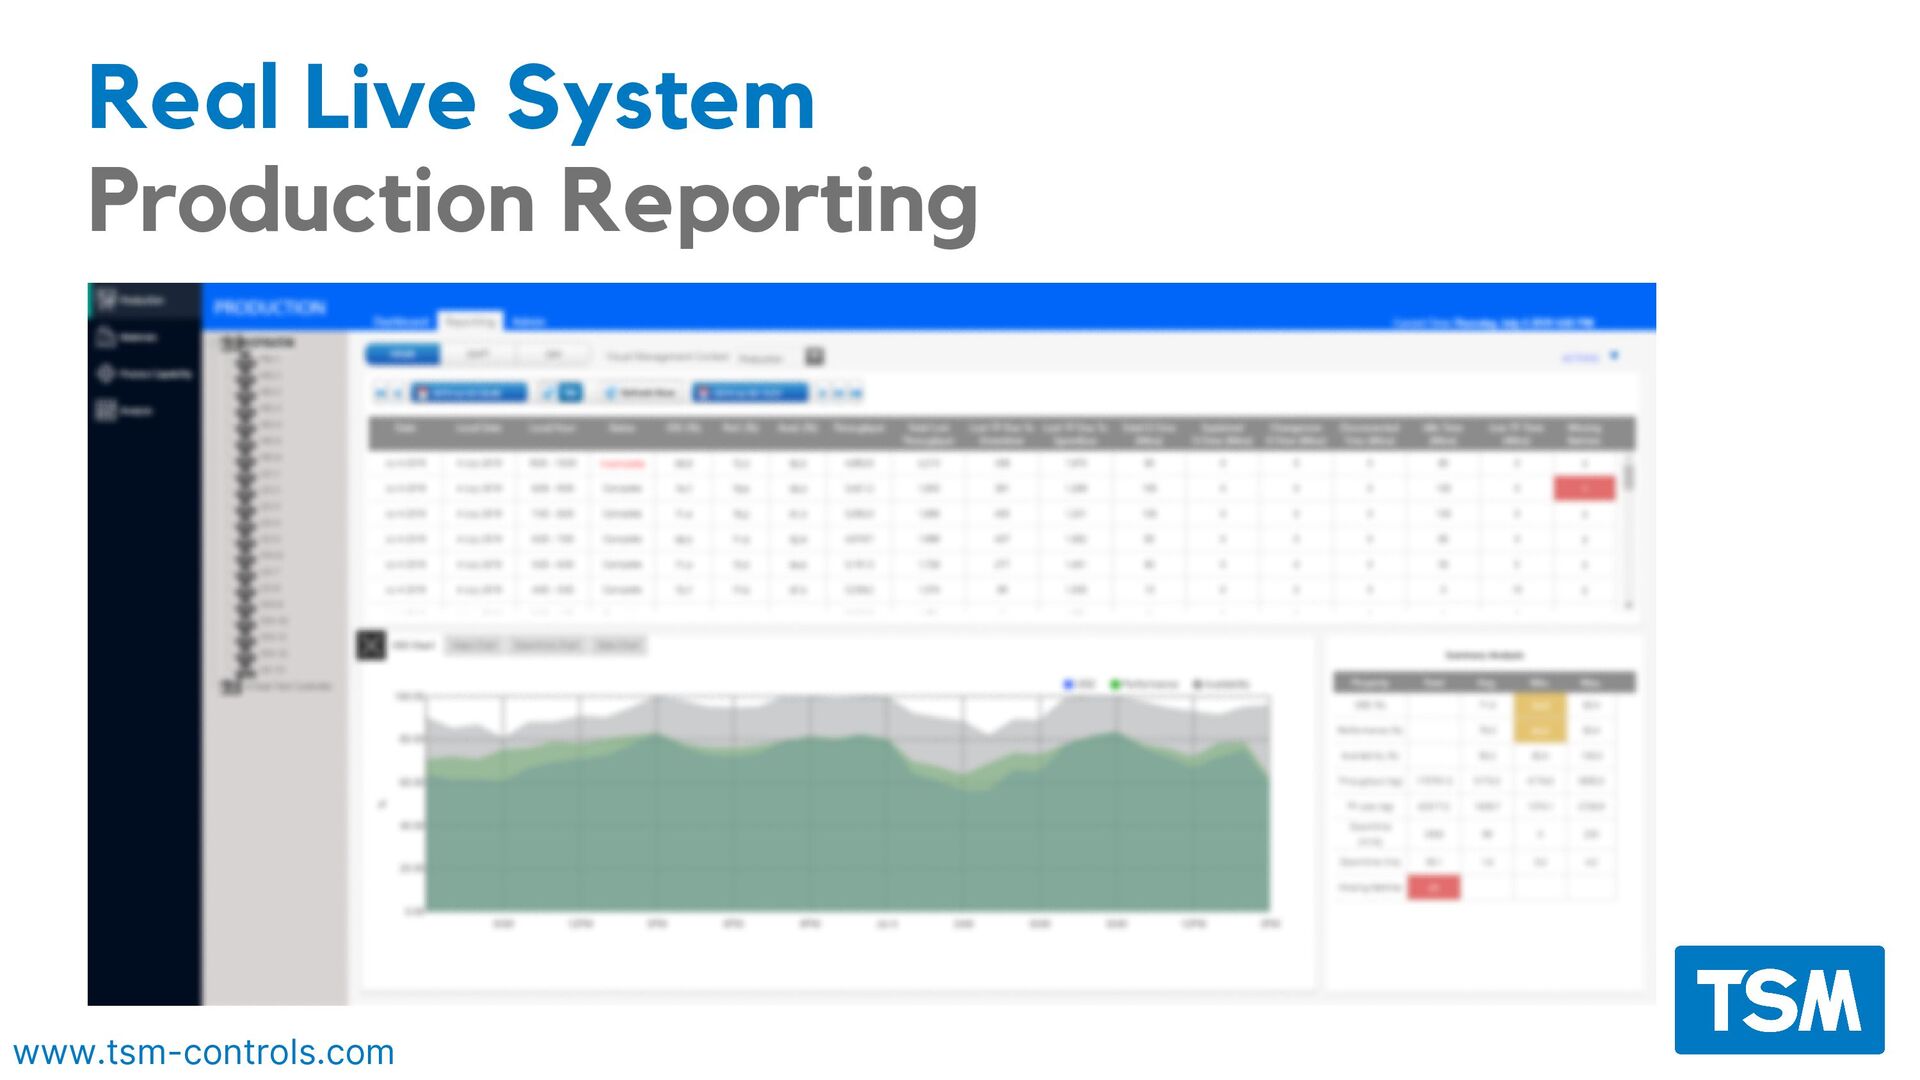Select the HOUR view button
Viewport: 1920px width, 1080px height.
click(402, 355)
